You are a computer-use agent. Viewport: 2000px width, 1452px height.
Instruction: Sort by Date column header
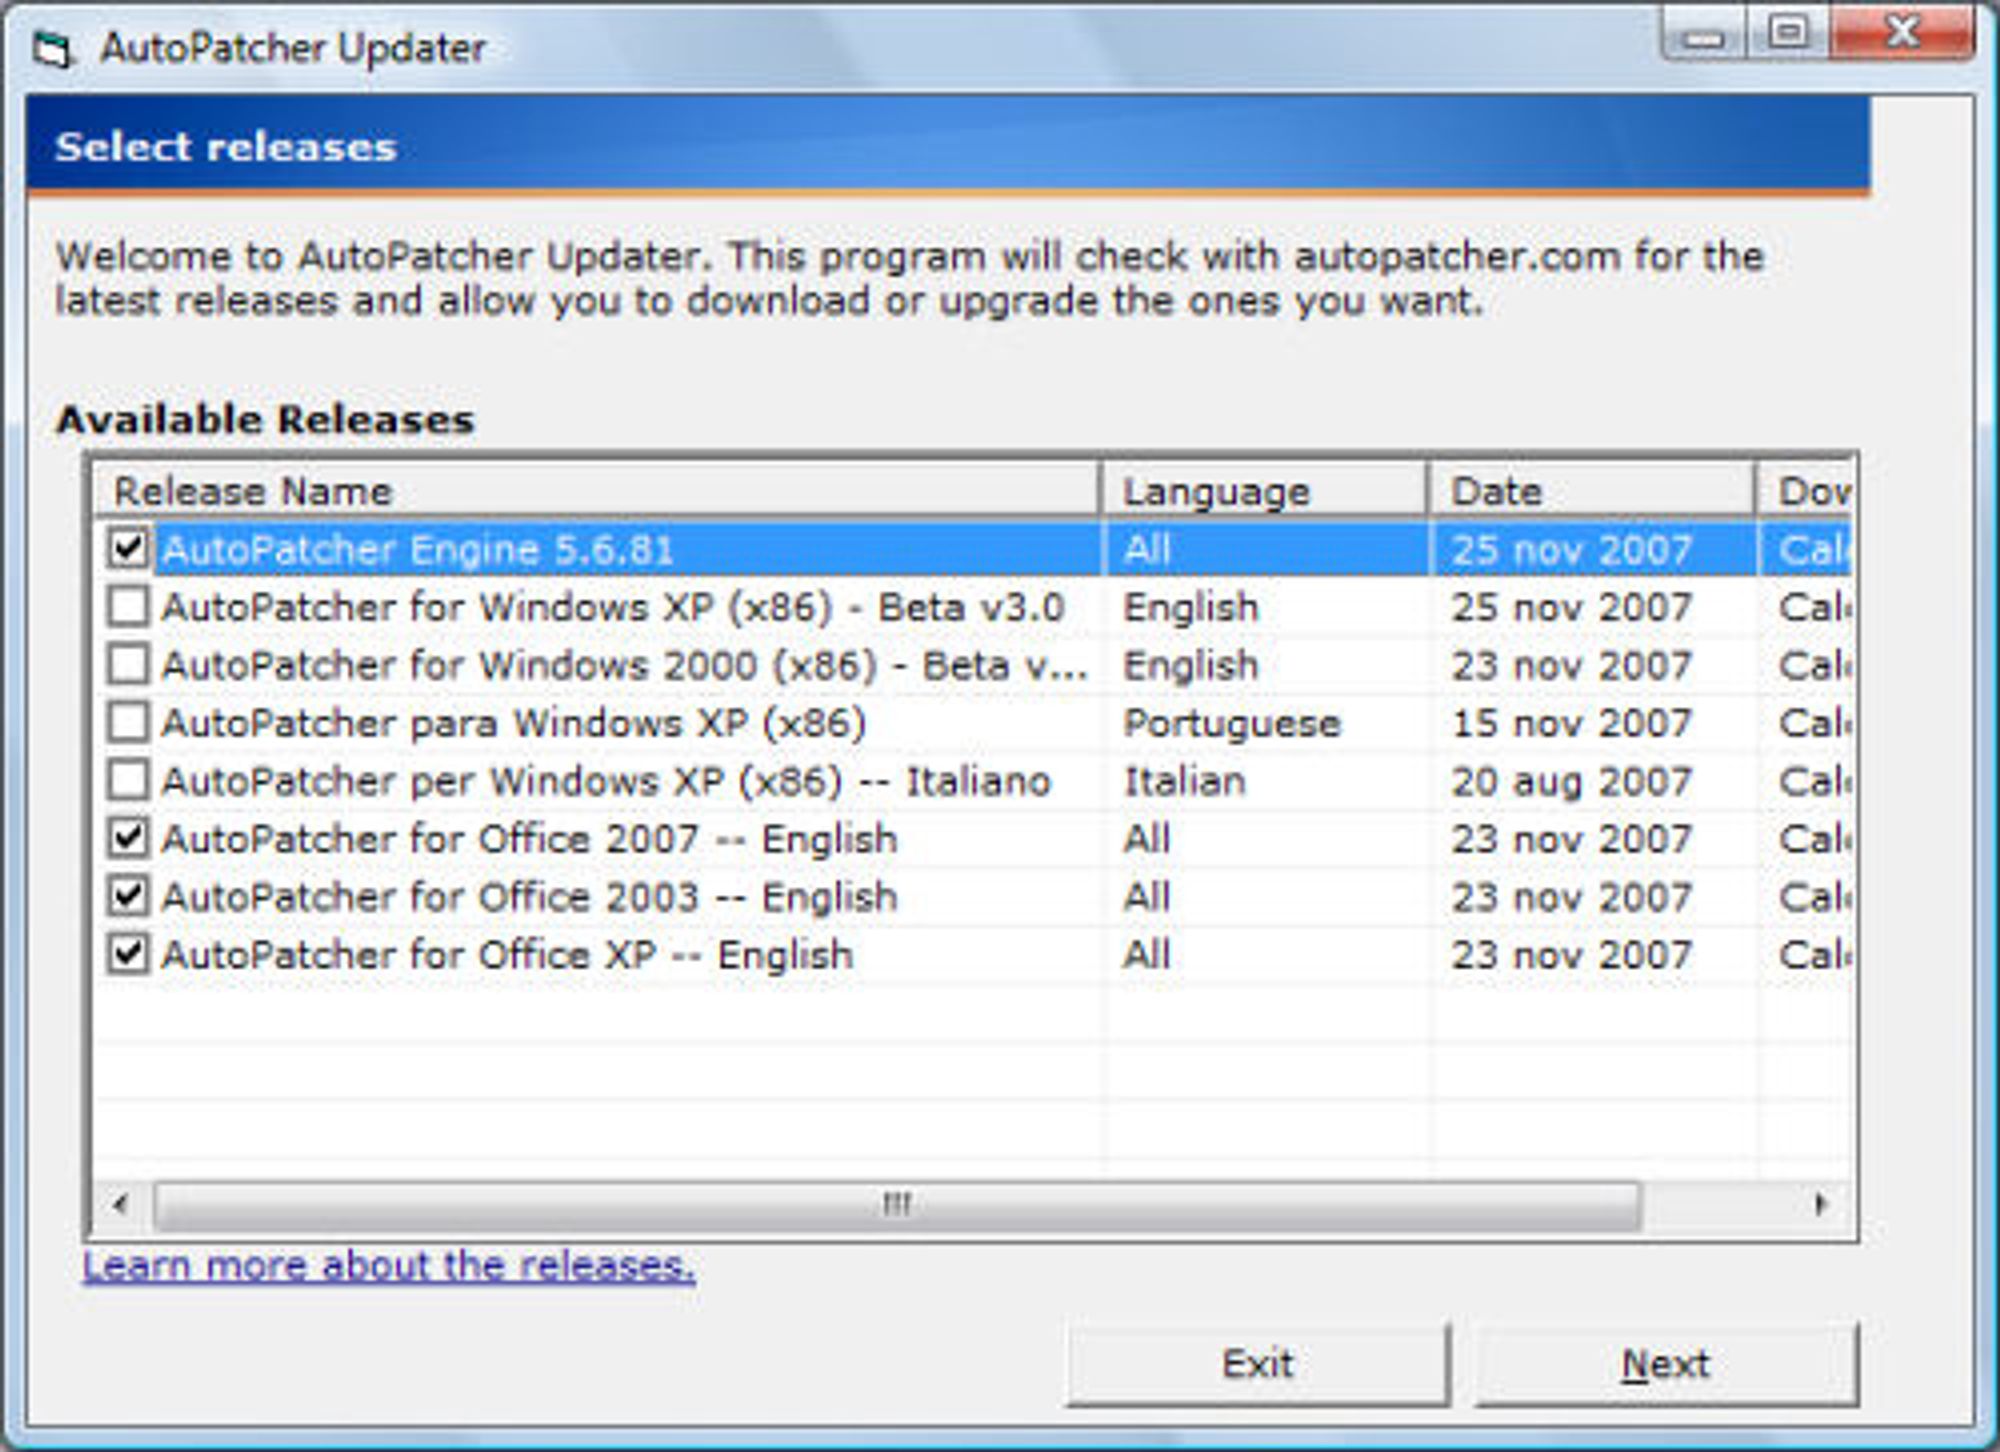click(1592, 491)
